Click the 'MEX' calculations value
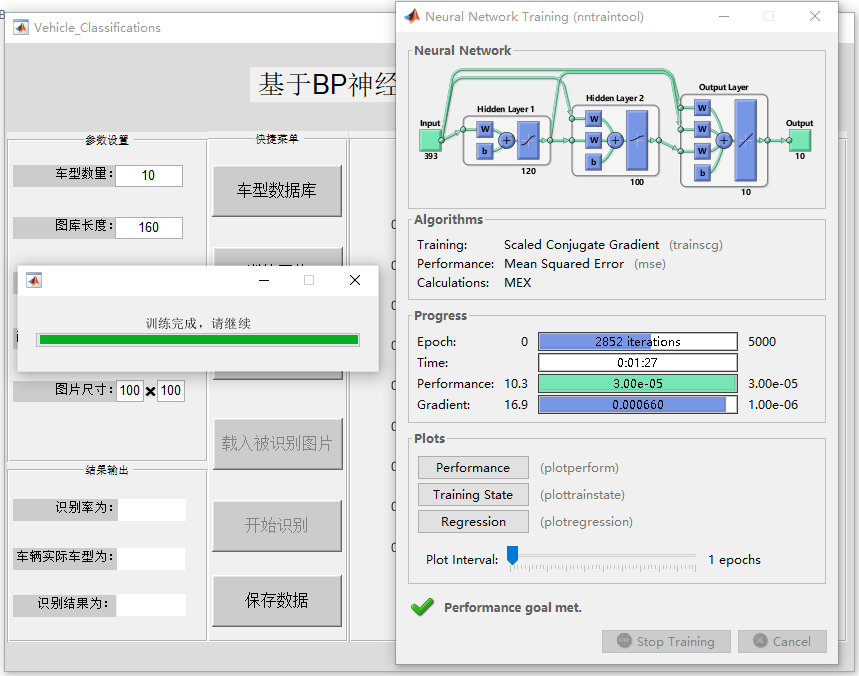The height and width of the screenshot is (676, 859). point(518,283)
